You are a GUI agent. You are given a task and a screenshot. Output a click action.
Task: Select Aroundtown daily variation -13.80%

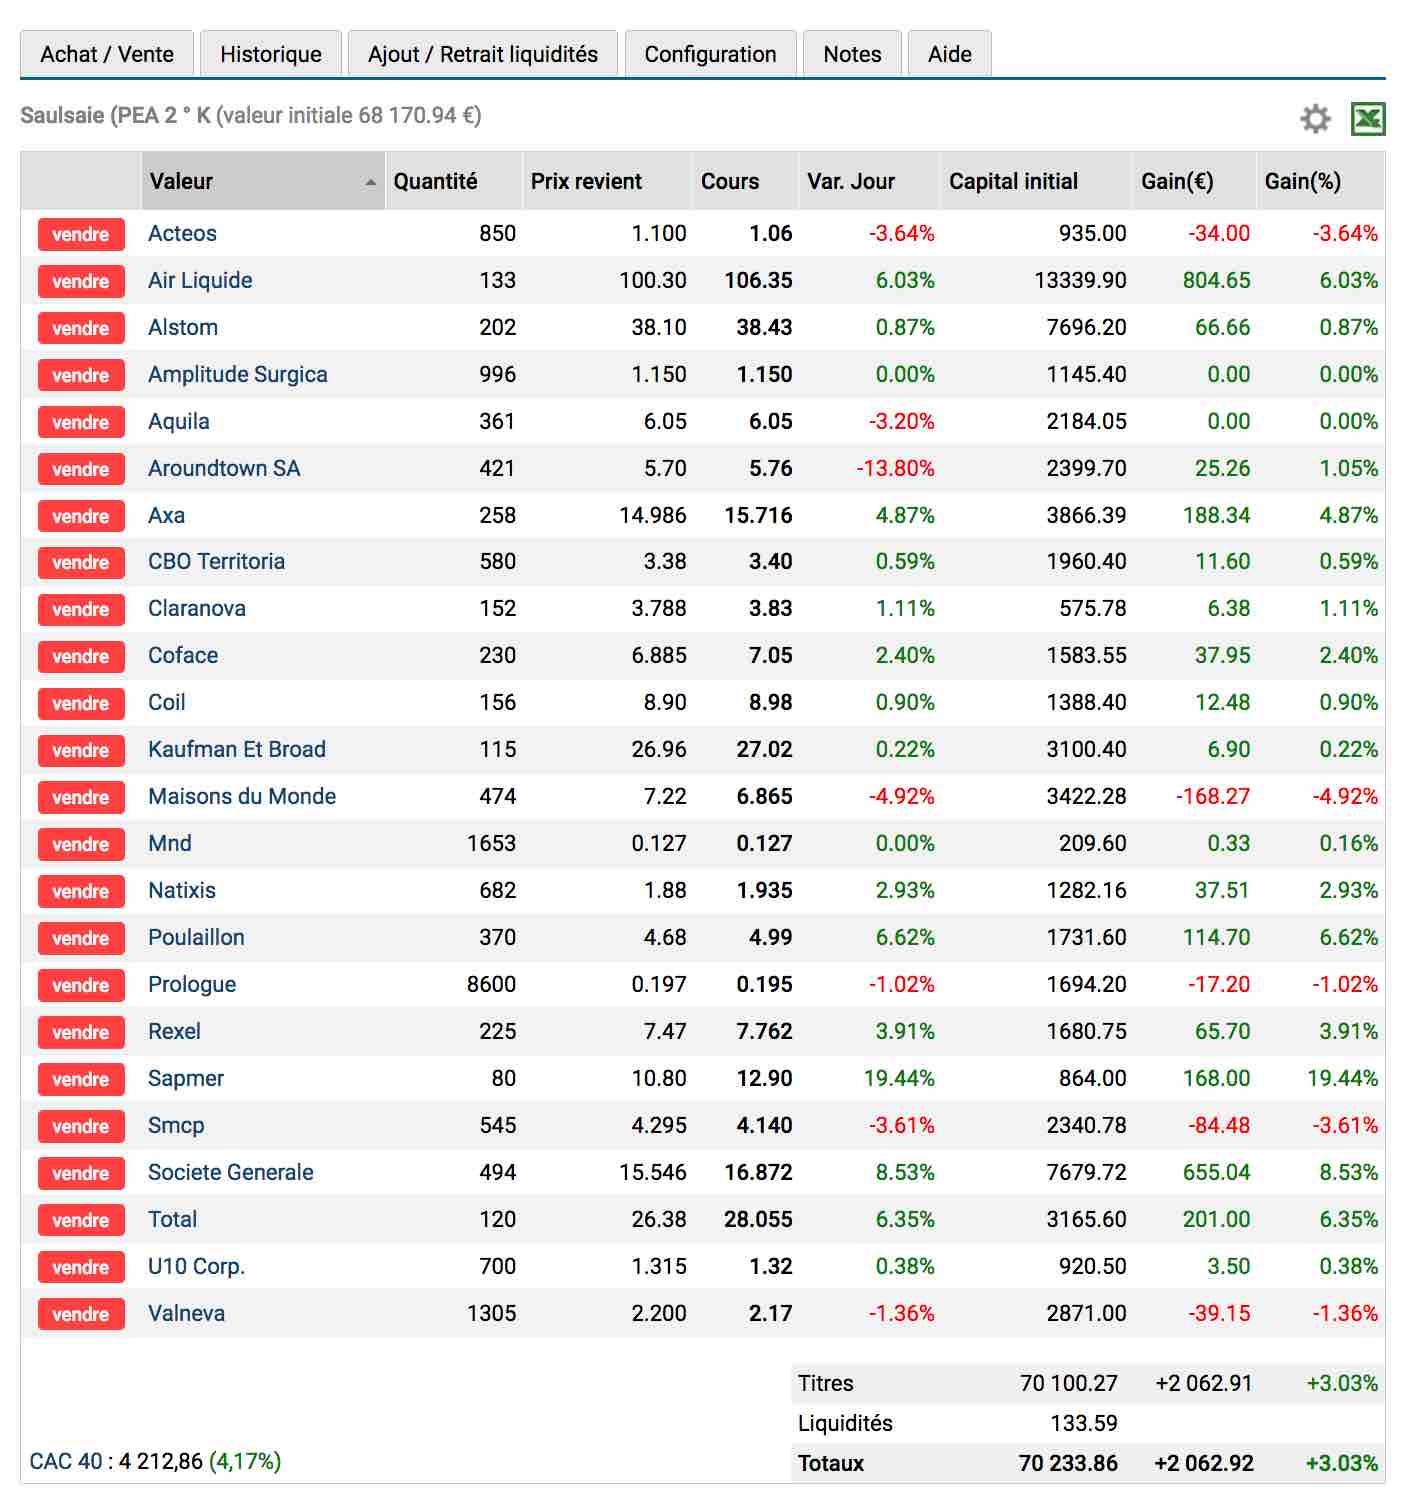pyautogui.click(x=895, y=469)
